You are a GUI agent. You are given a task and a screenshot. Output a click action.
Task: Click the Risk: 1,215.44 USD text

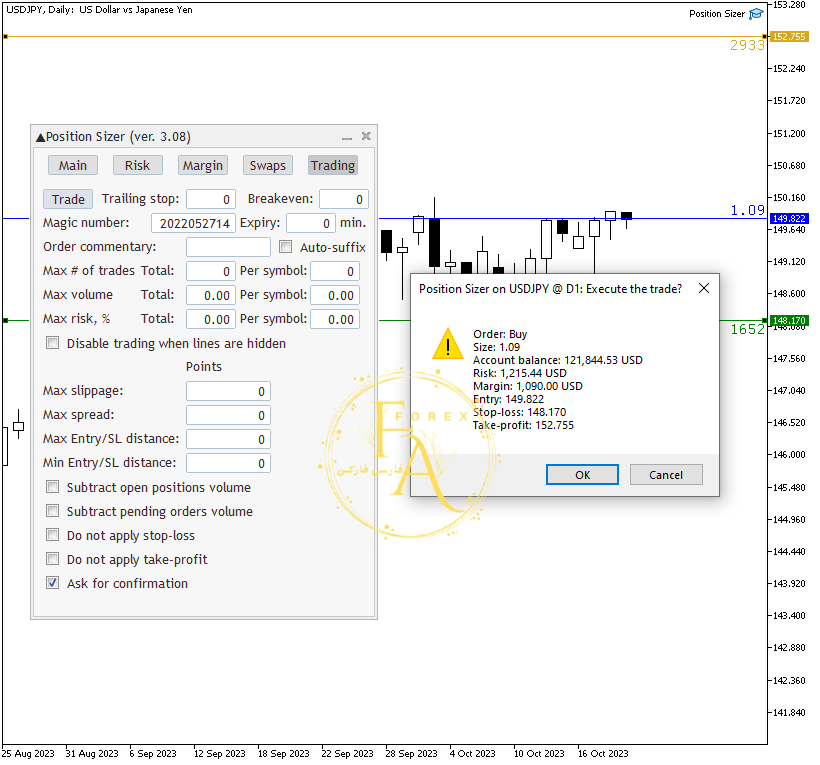520,373
